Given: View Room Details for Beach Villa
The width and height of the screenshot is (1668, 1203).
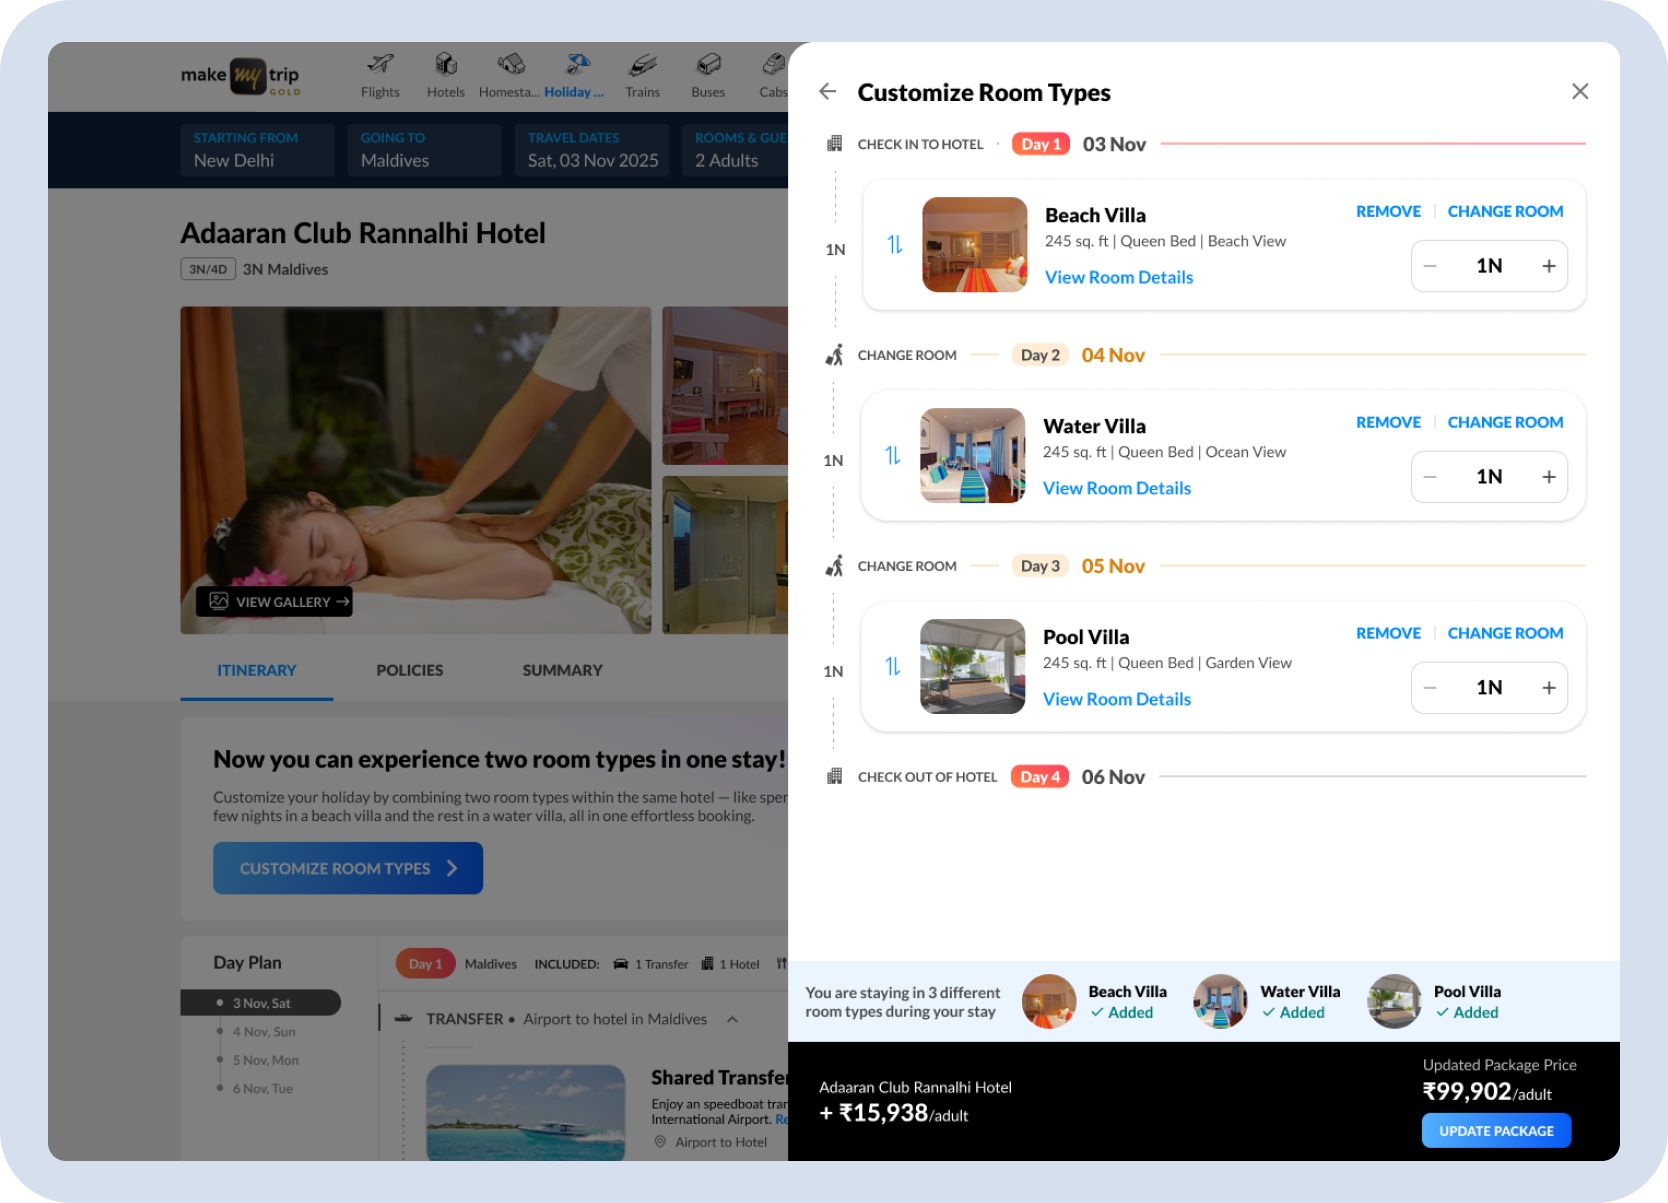Looking at the screenshot, I should click(x=1119, y=278).
